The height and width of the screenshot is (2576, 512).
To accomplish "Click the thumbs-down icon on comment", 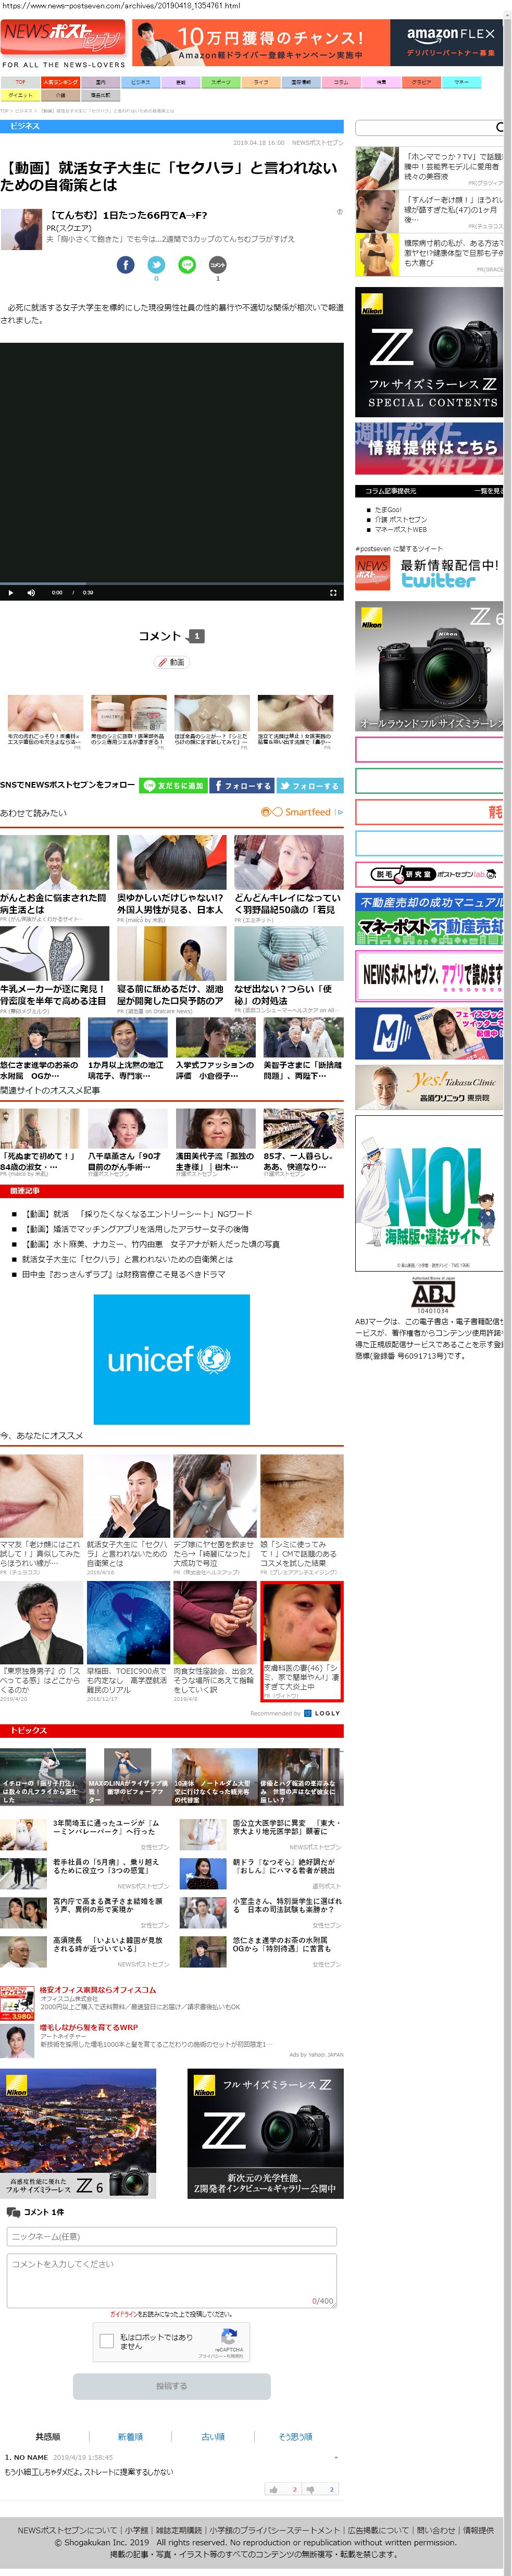I will 310,2488.
